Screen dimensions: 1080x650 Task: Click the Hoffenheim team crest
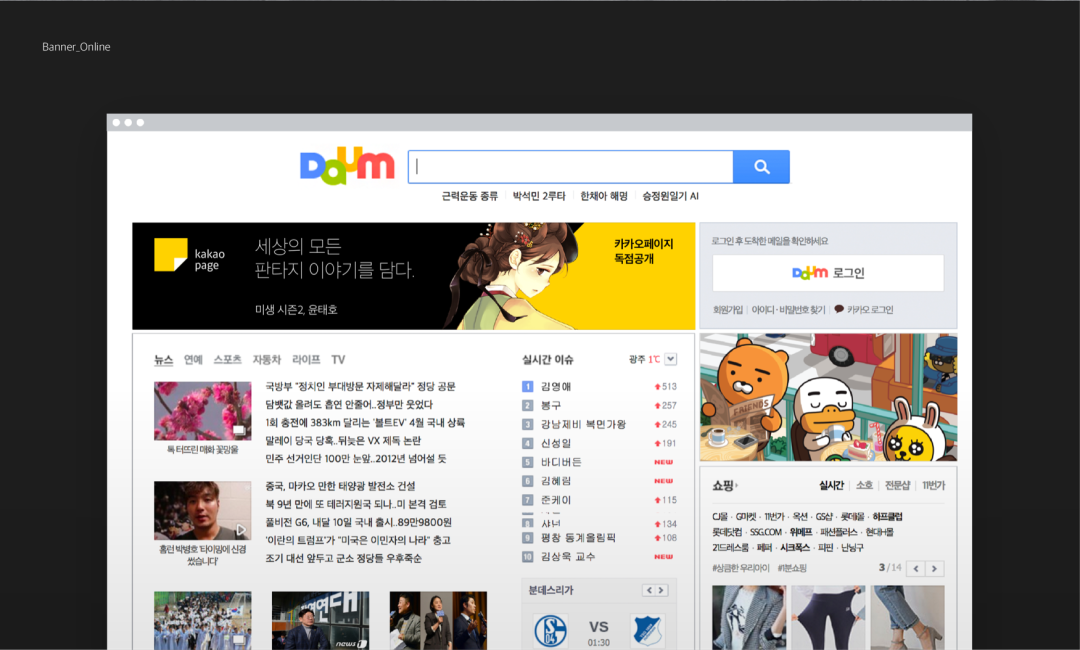647,630
